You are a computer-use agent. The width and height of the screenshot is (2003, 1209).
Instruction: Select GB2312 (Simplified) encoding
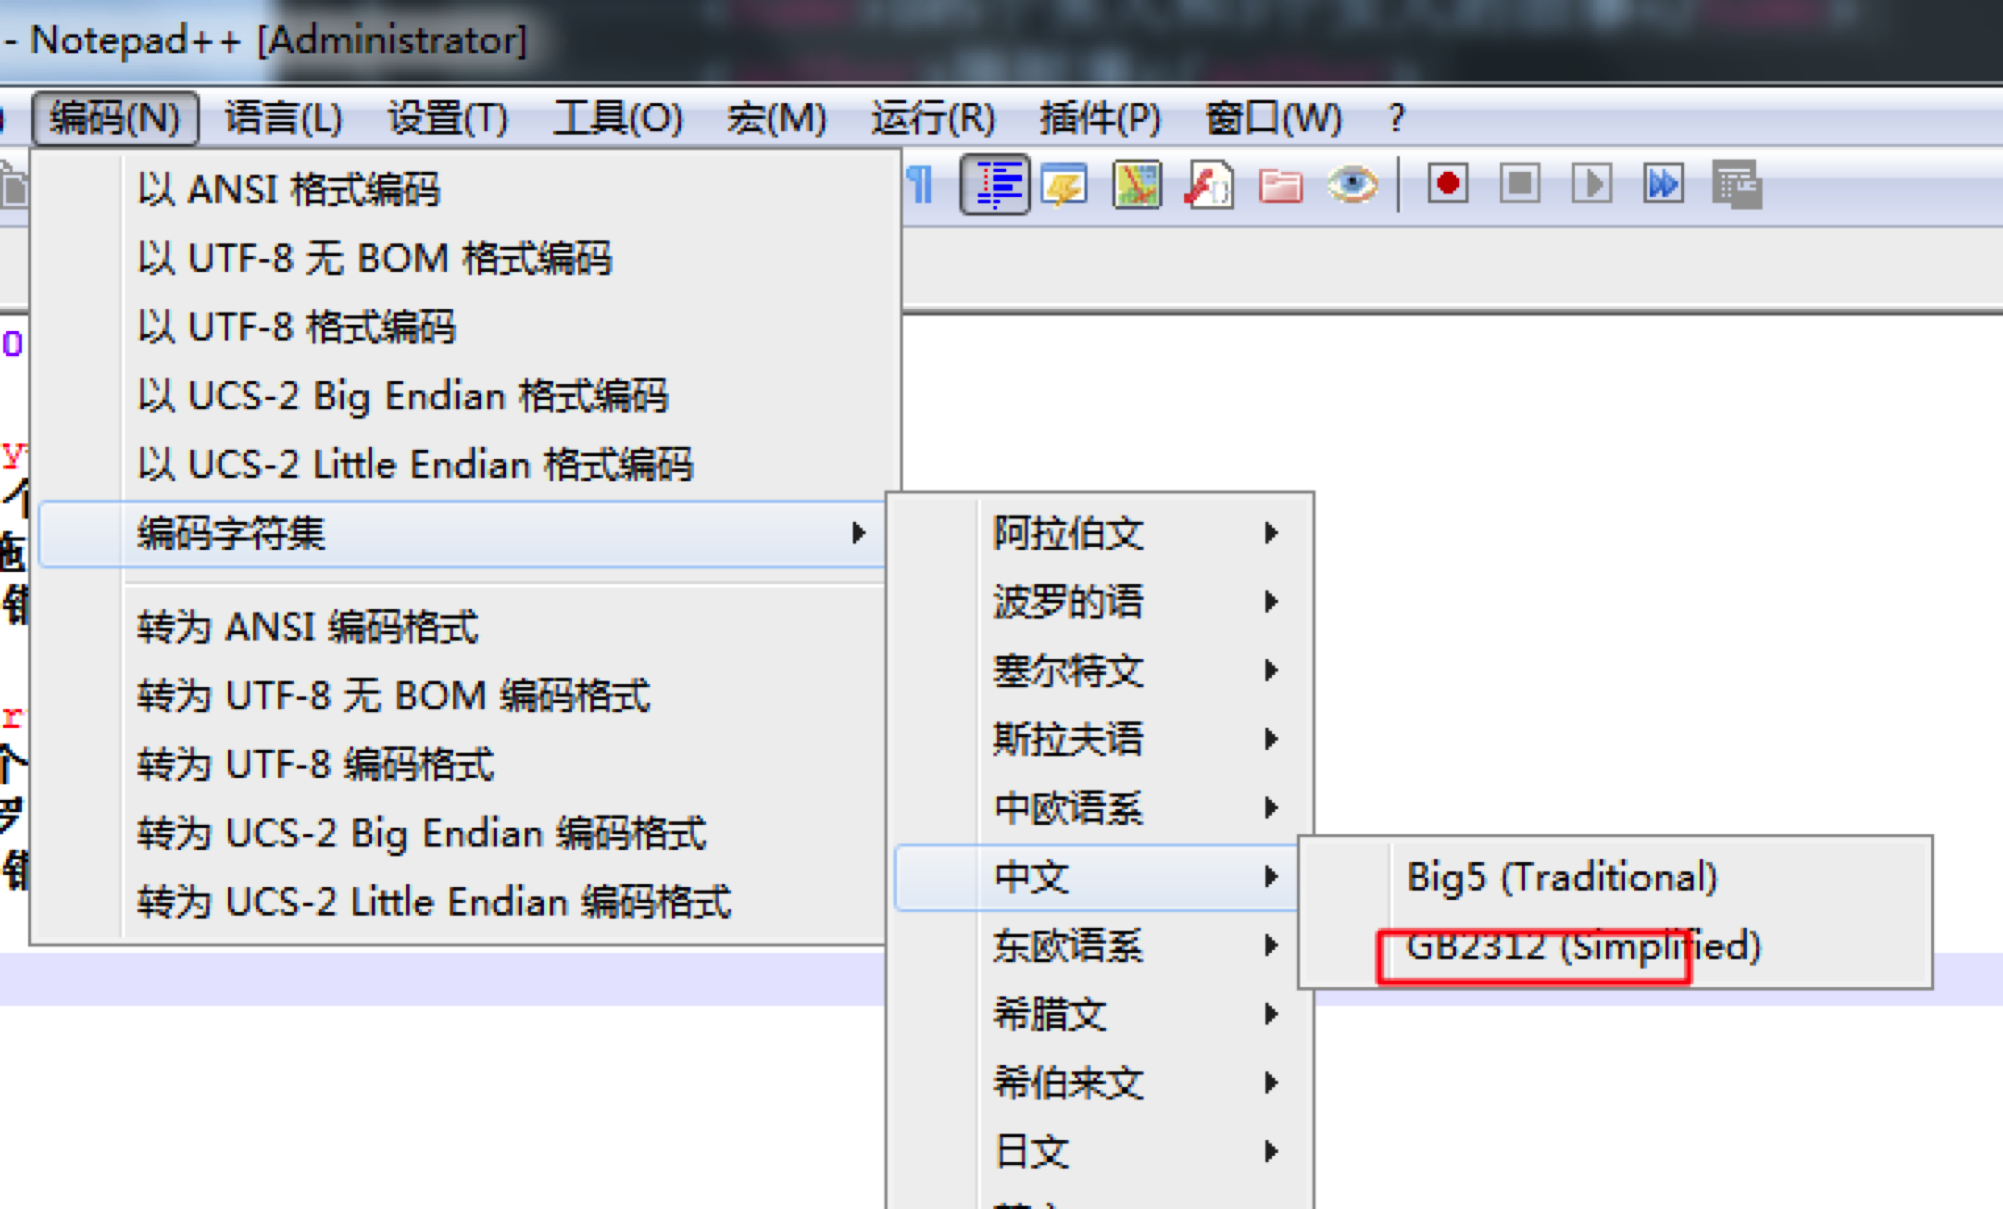point(1615,946)
